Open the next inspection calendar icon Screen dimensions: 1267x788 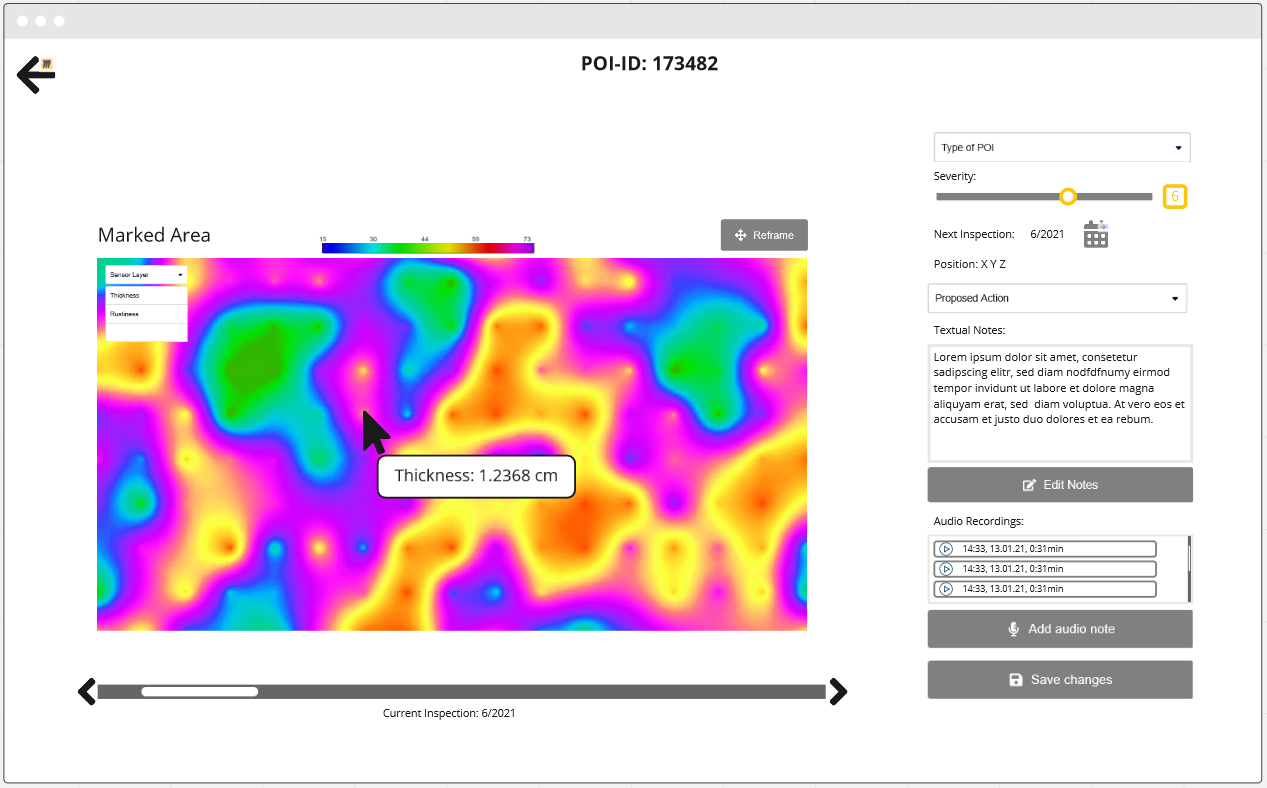(x=1096, y=234)
